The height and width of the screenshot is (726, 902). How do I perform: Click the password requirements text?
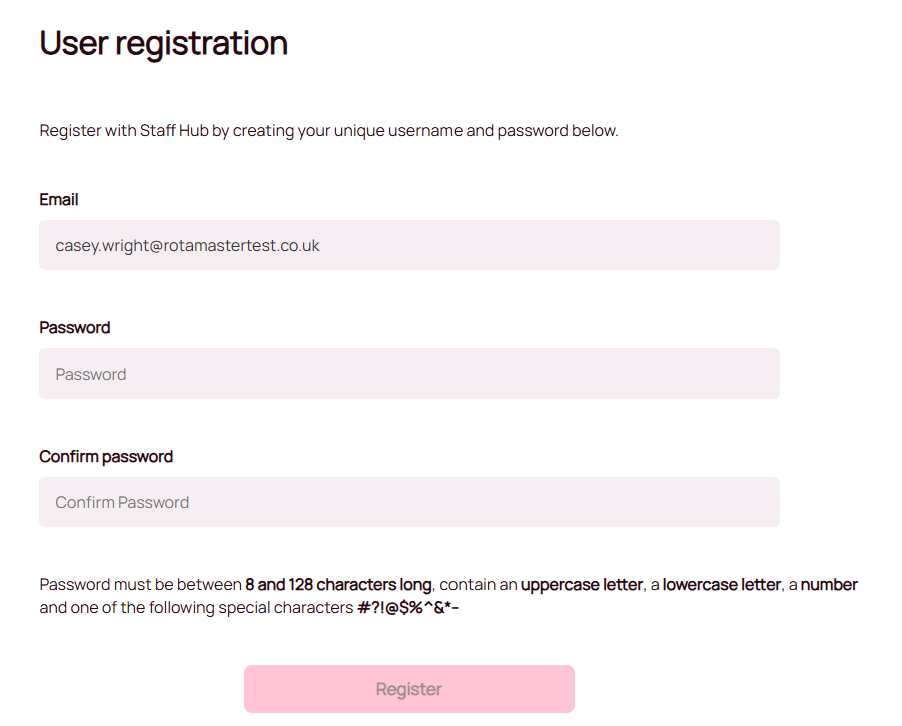pyautogui.click(x=448, y=594)
